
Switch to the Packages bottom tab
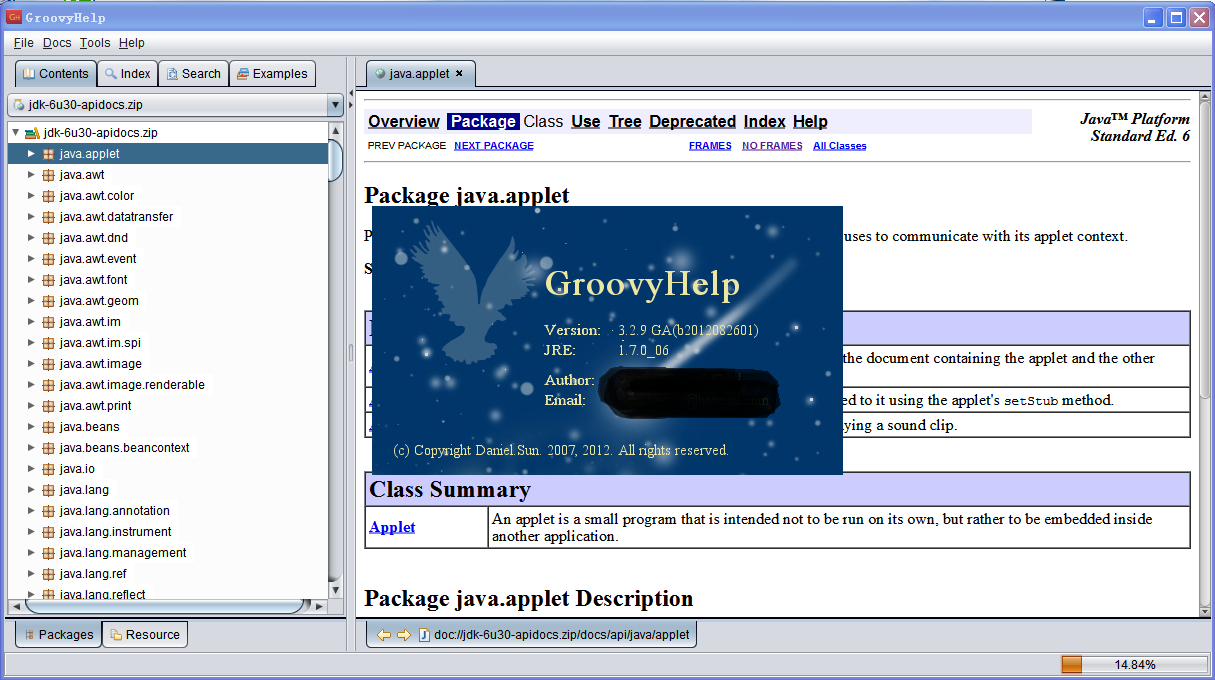click(58, 635)
